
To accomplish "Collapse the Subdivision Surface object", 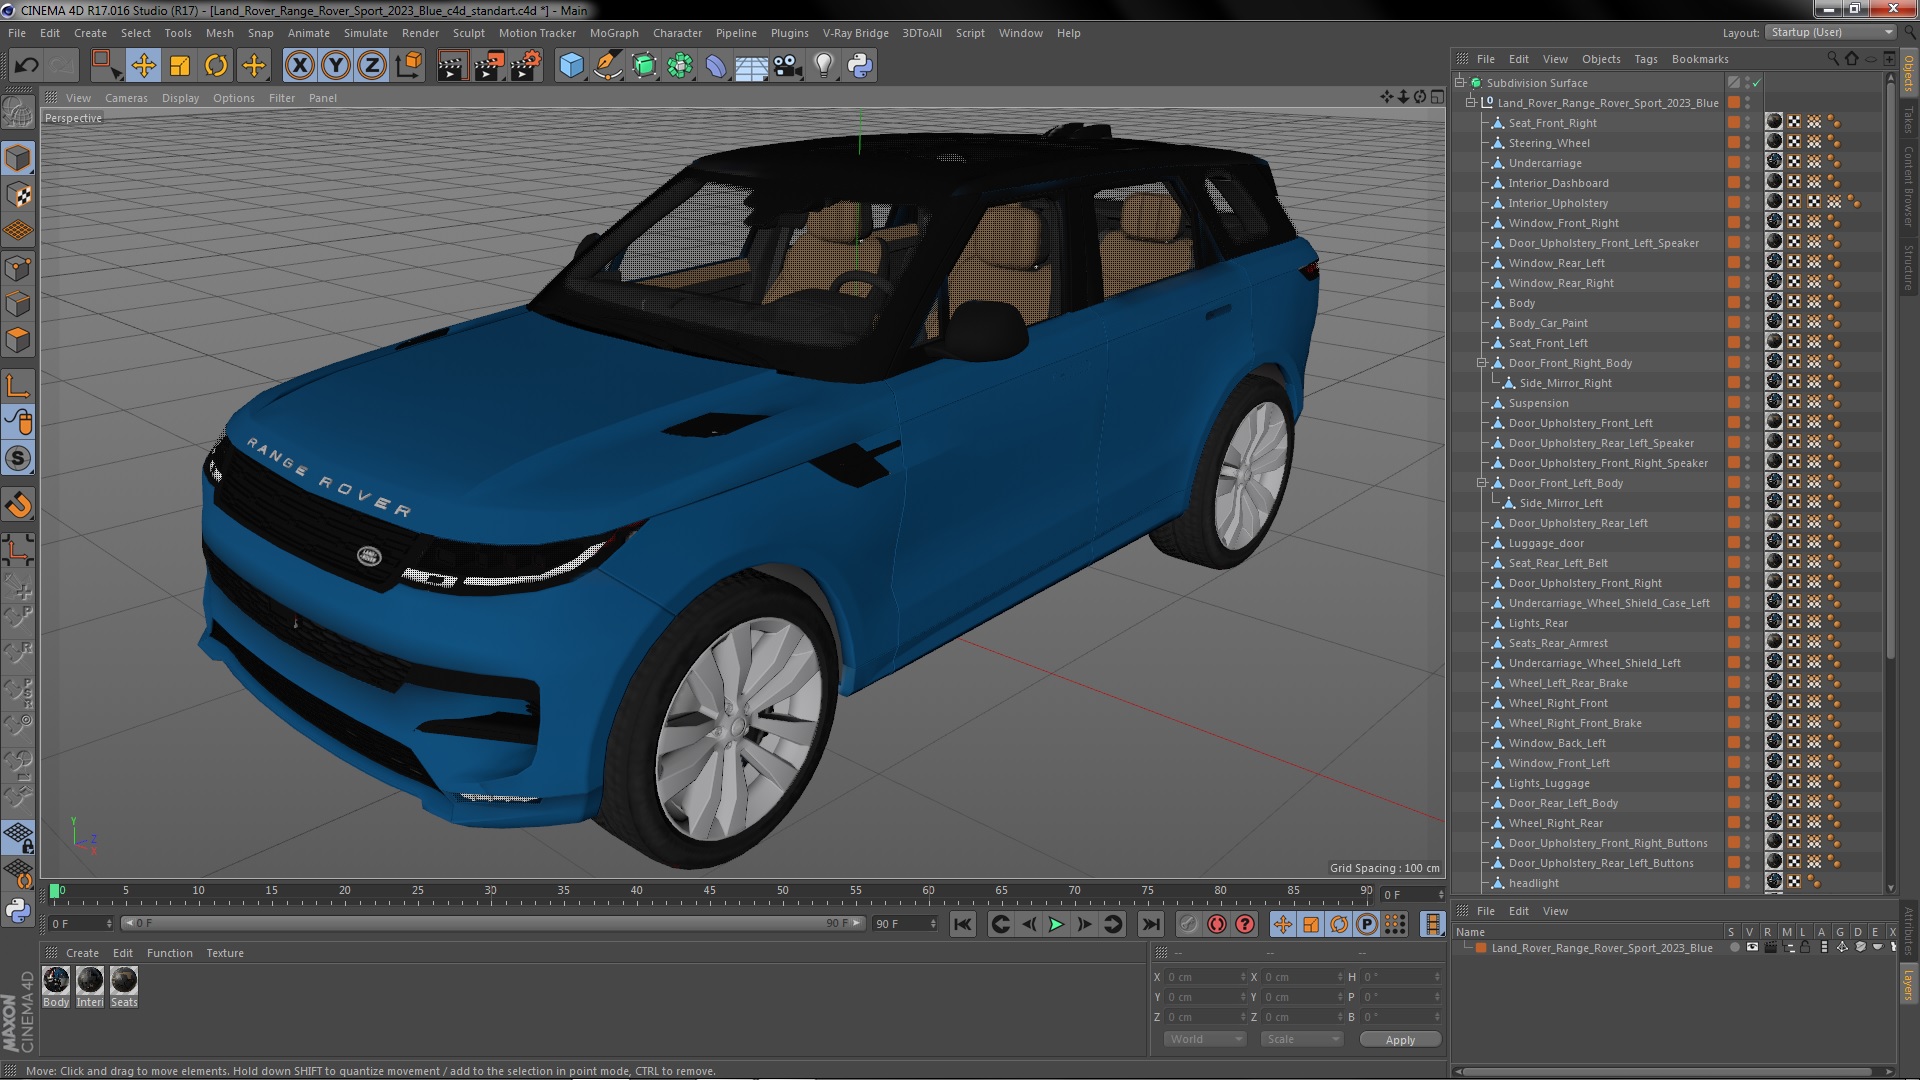I will pos(1460,83).
